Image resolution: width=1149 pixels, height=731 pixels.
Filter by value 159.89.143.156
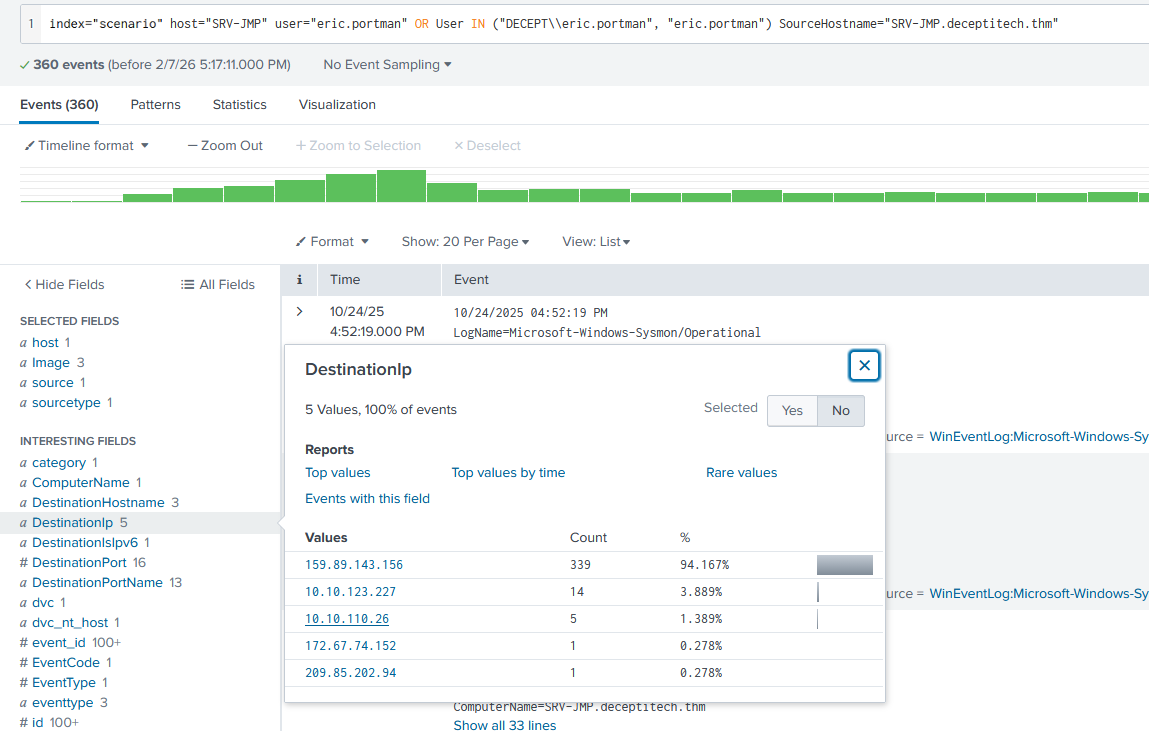point(354,565)
